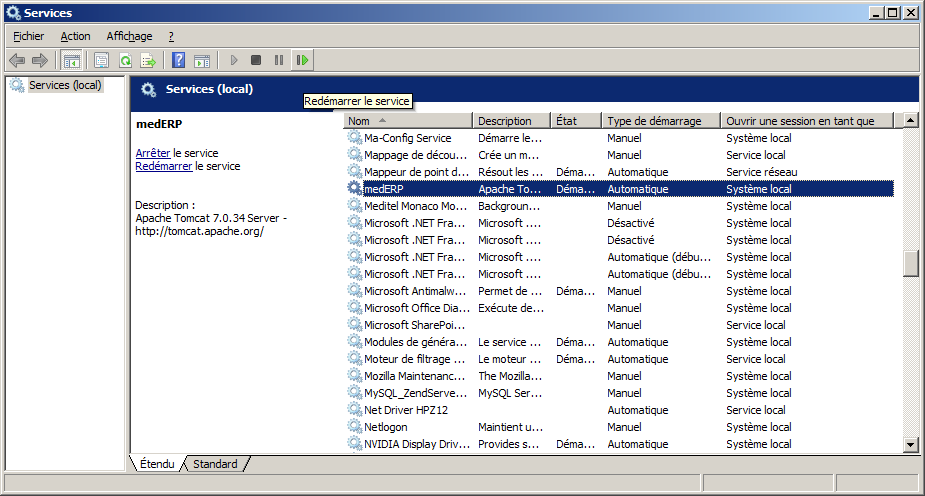Click the scrollbar up arrow
925x496 pixels.
coord(910,120)
